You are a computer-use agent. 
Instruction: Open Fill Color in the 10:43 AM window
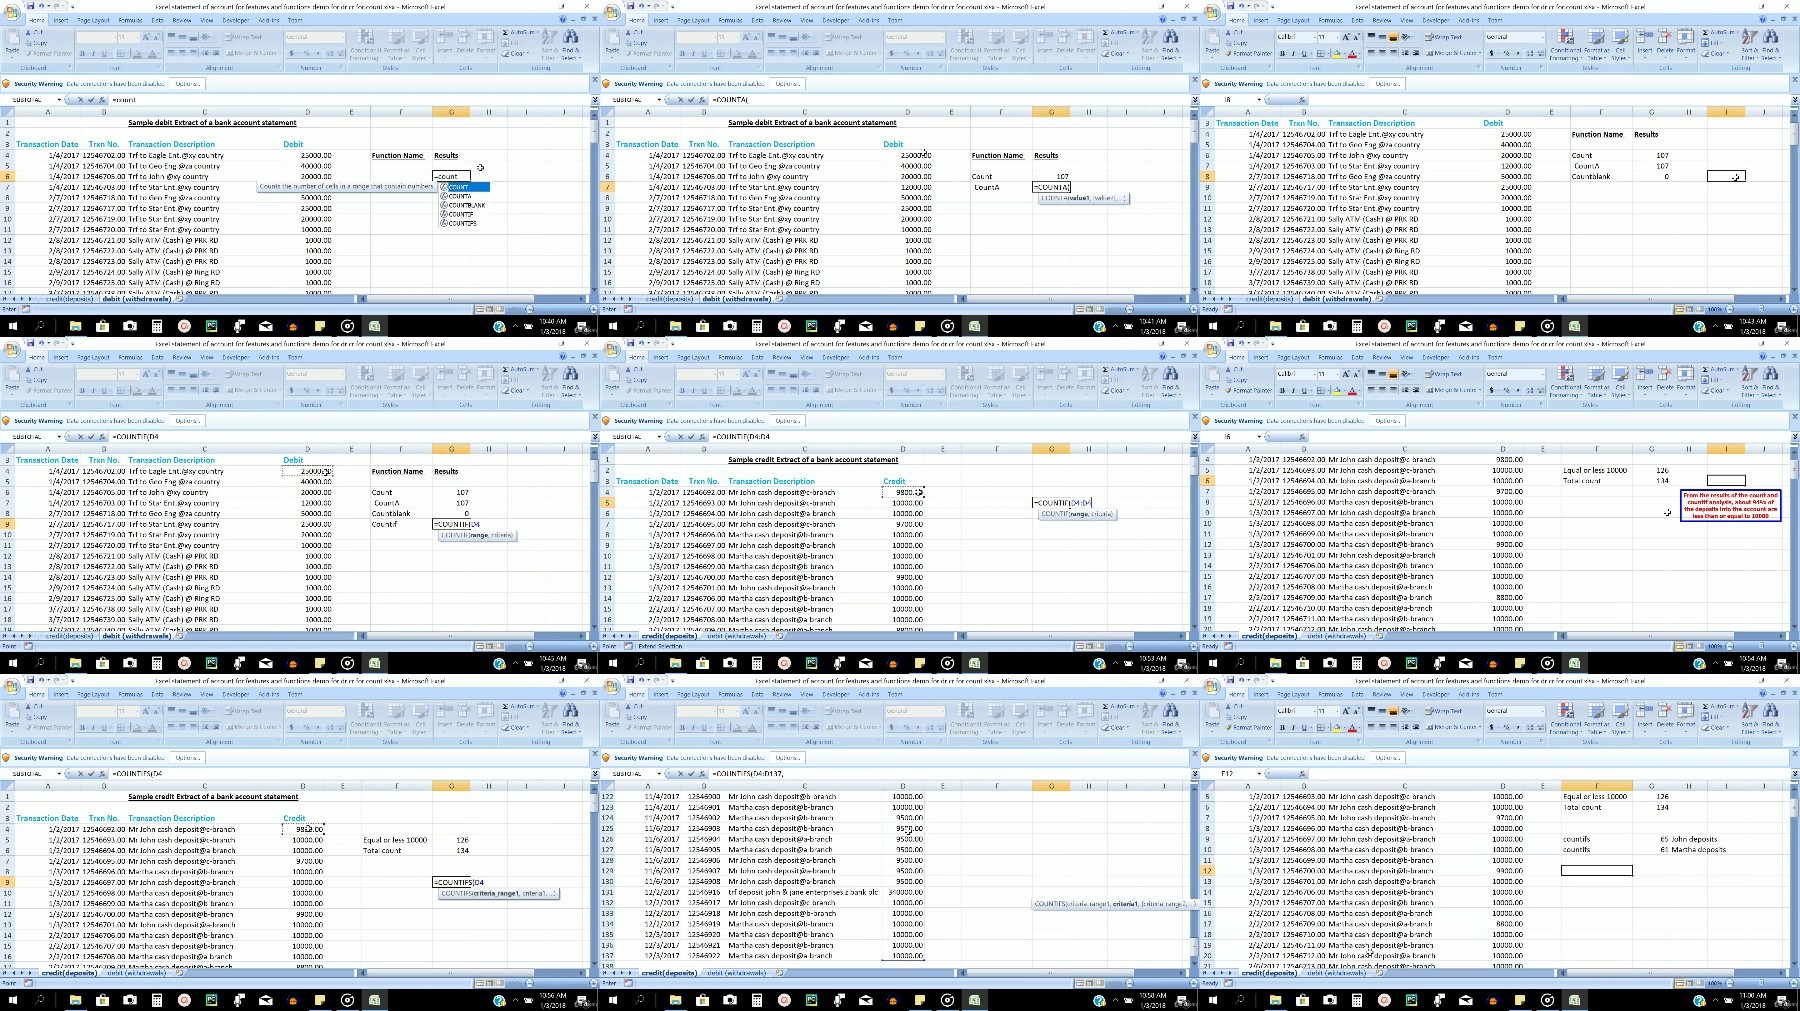pyautogui.click(x=1337, y=53)
